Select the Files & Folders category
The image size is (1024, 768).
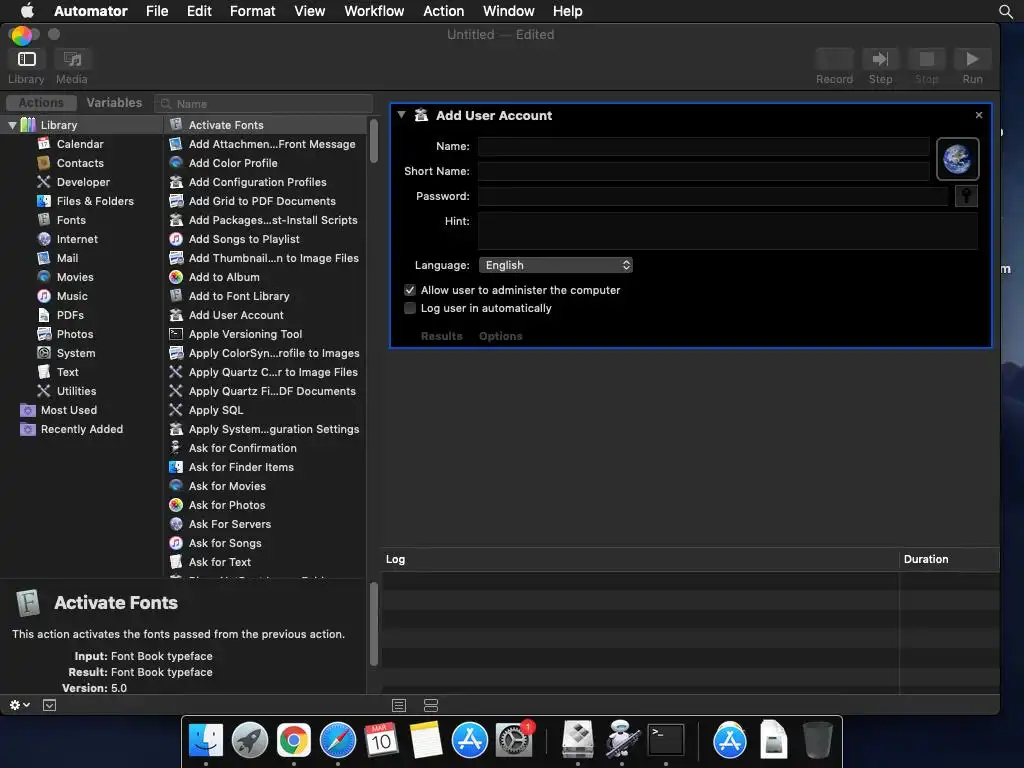coord(95,200)
